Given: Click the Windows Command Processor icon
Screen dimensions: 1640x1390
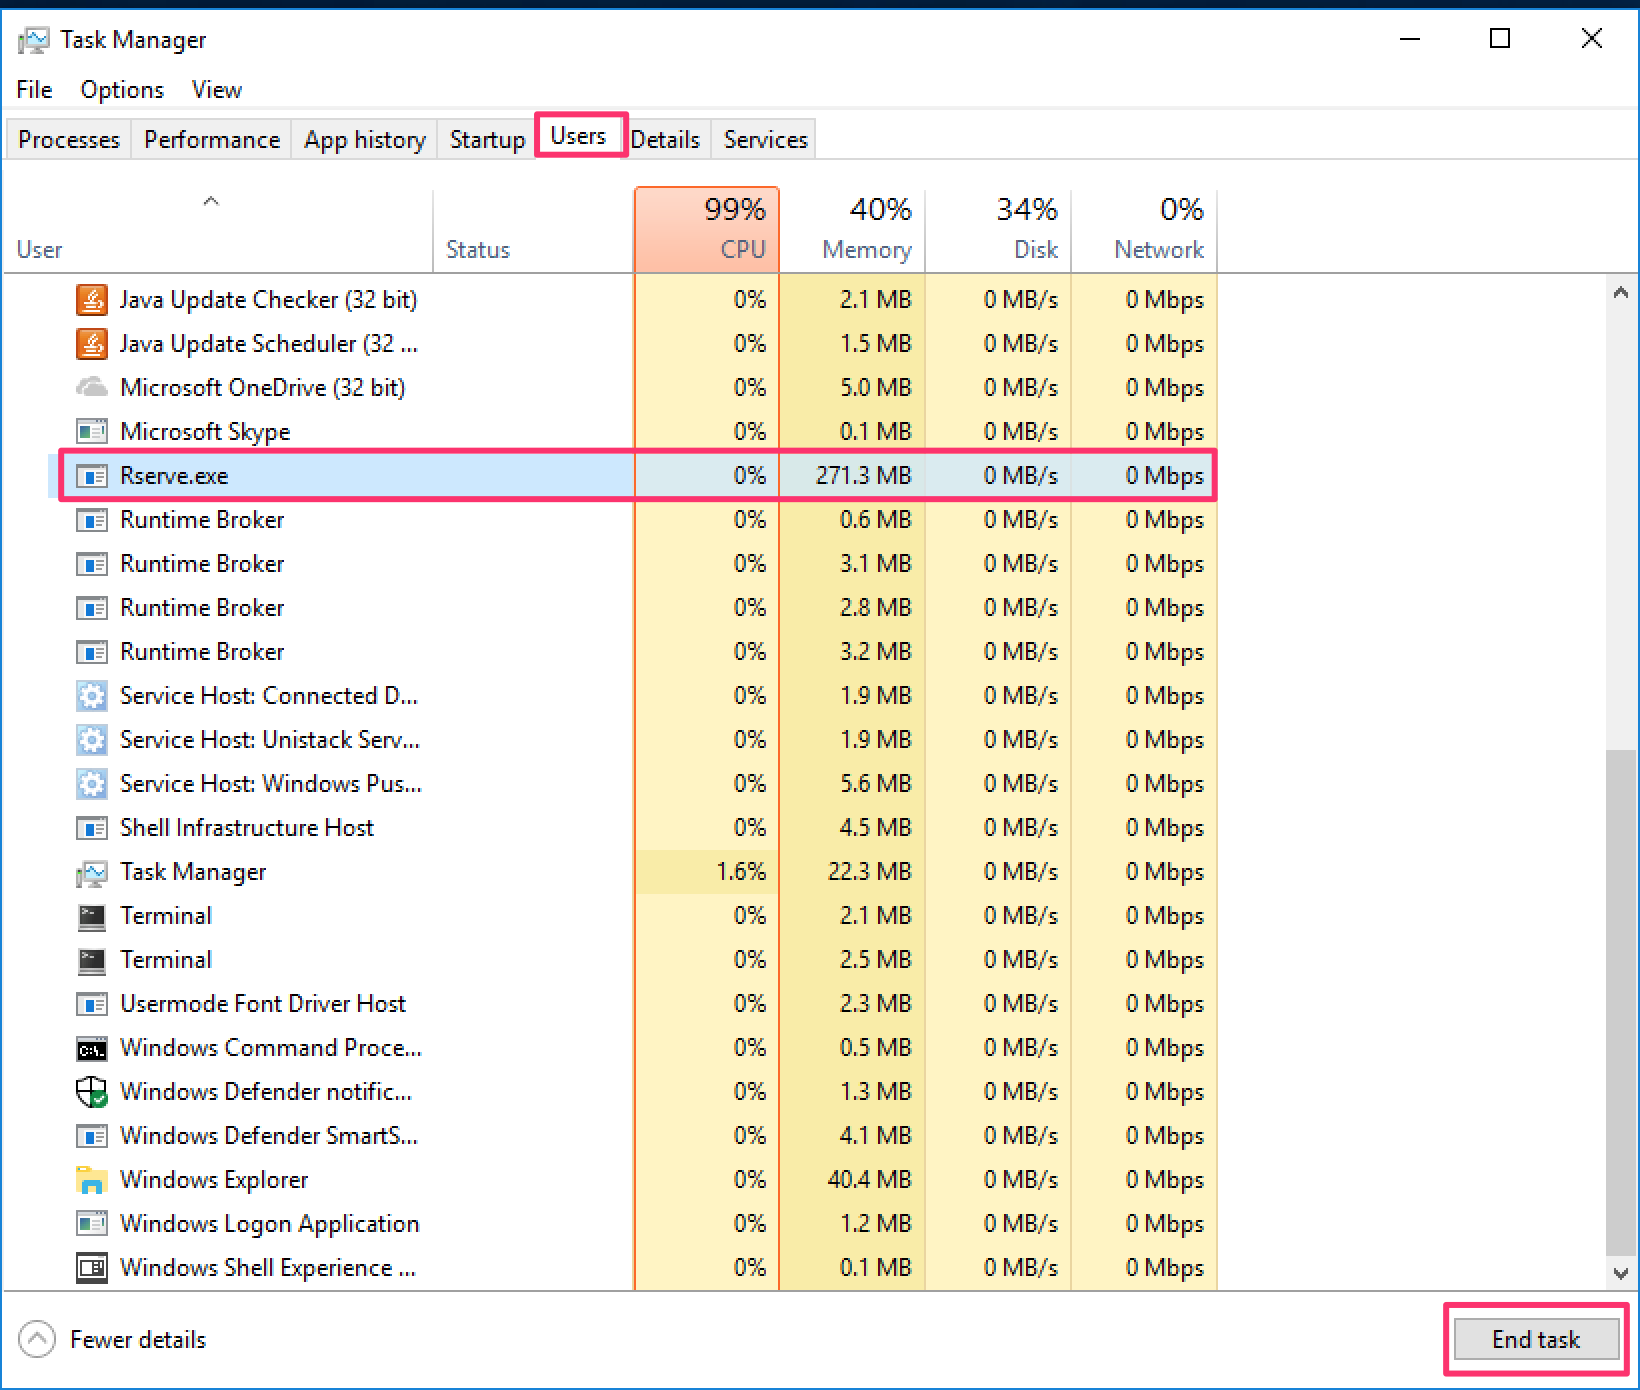Looking at the screenshot, I should coord(92,1049).
